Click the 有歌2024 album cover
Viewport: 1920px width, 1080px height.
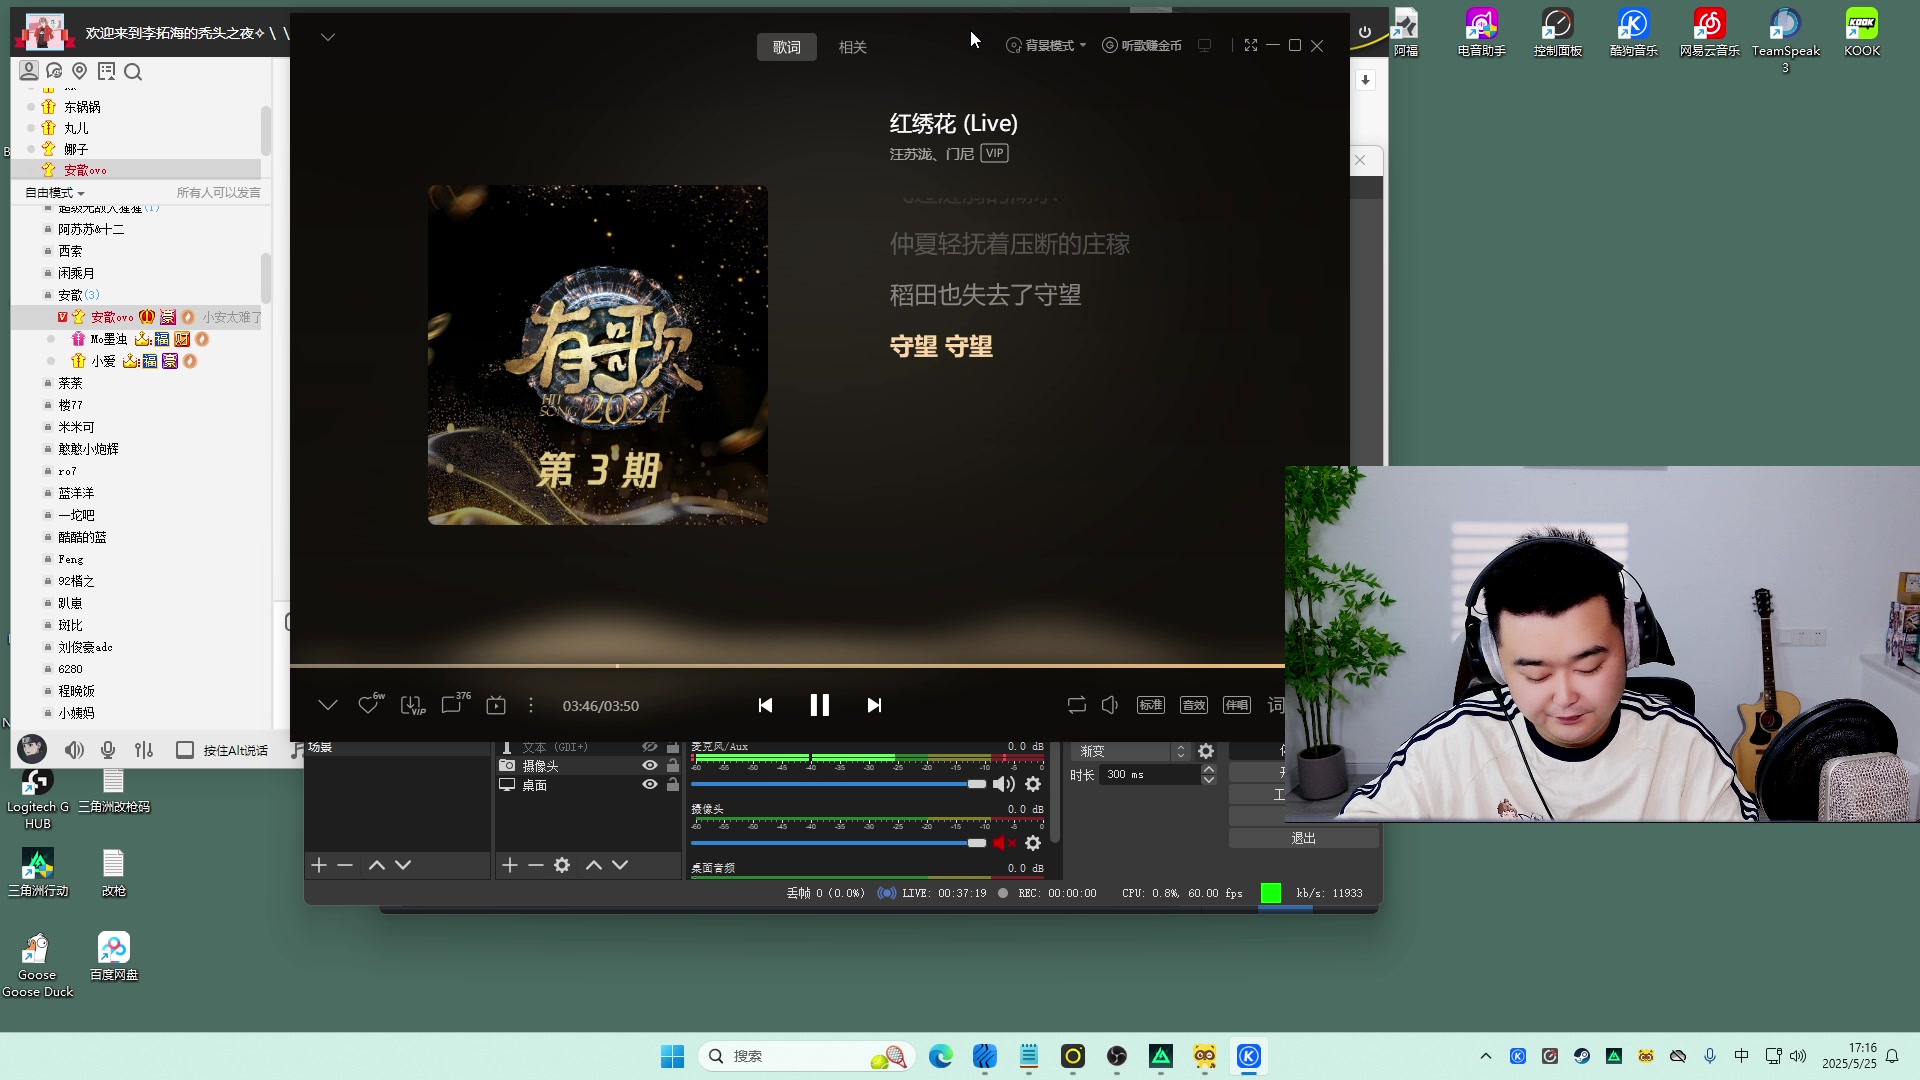tap(598, 355)
